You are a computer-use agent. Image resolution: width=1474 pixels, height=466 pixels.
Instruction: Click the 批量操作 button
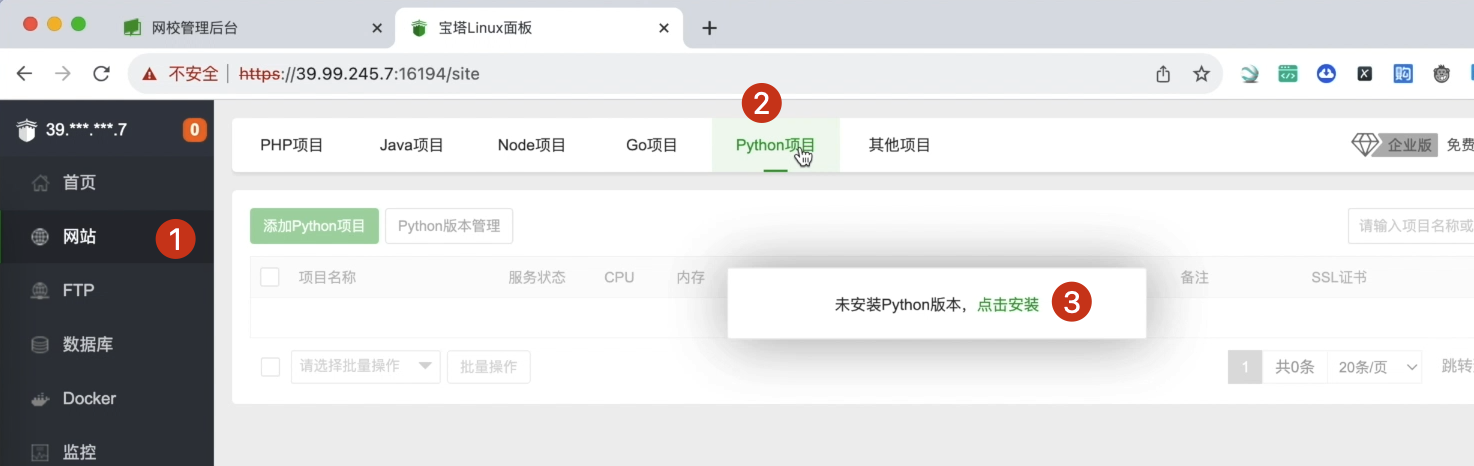click(489, 367)
